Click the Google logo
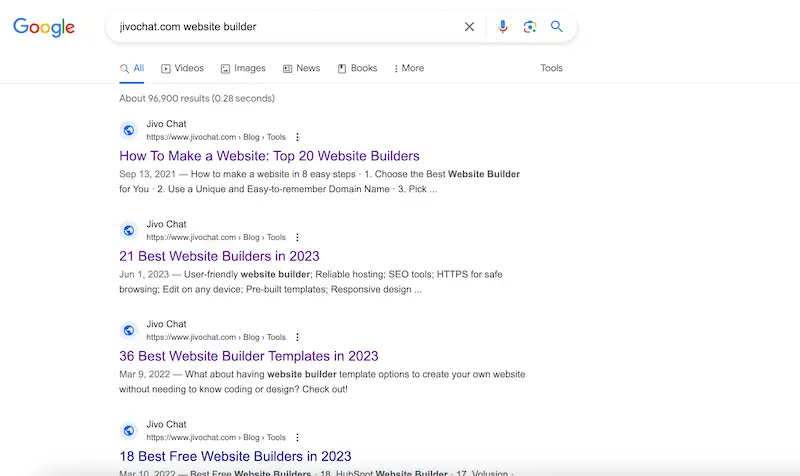Image resolution: width=800 pixels, height=476 pixels. [44, 27]
